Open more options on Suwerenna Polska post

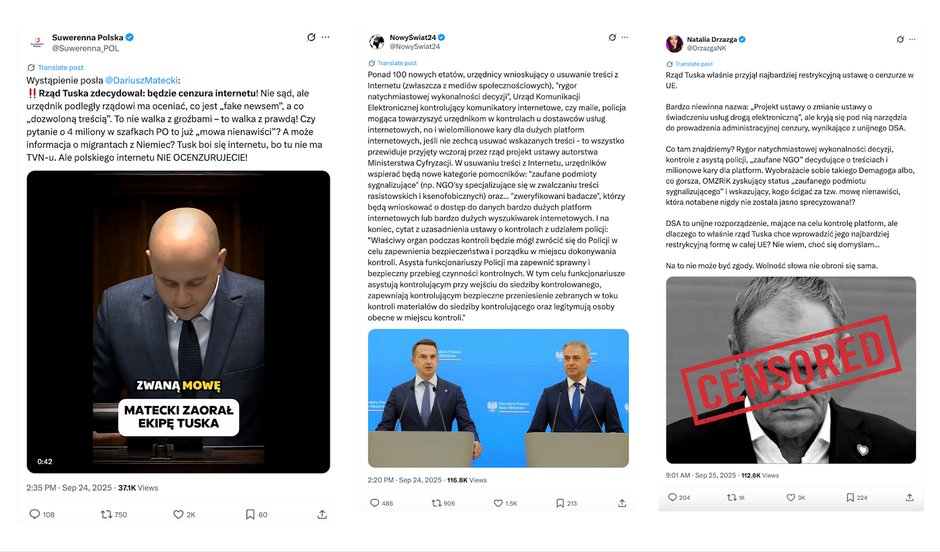pos(326,37)
